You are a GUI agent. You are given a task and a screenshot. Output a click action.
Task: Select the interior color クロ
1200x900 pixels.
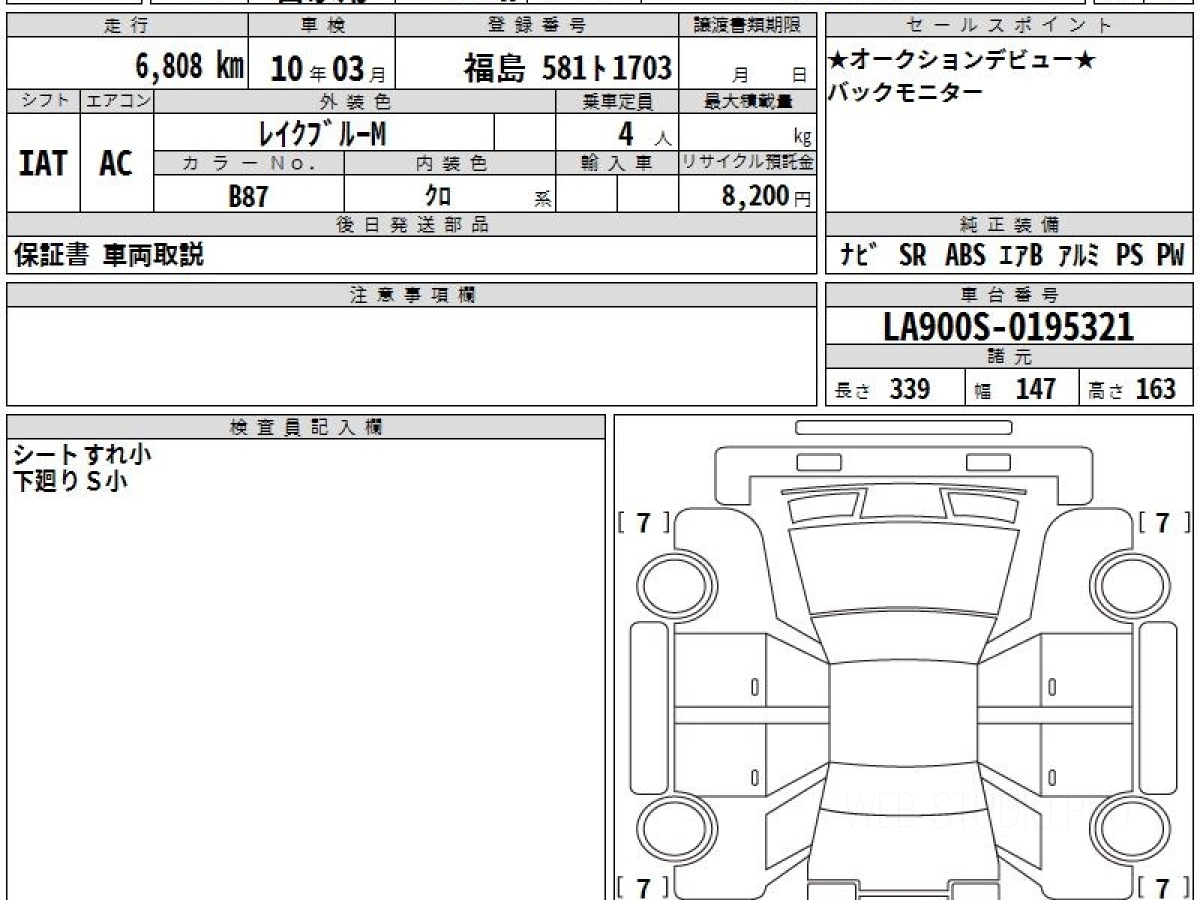[x=439, y=196]
